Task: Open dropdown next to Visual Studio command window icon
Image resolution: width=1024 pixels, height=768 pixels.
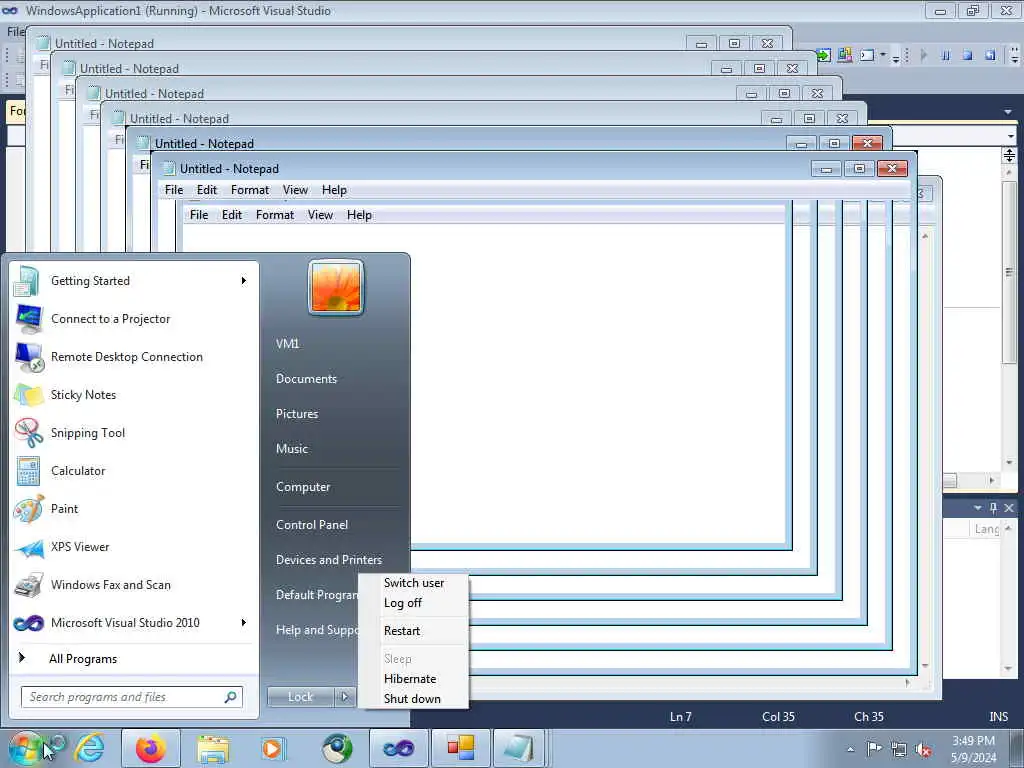Action: 883,54
